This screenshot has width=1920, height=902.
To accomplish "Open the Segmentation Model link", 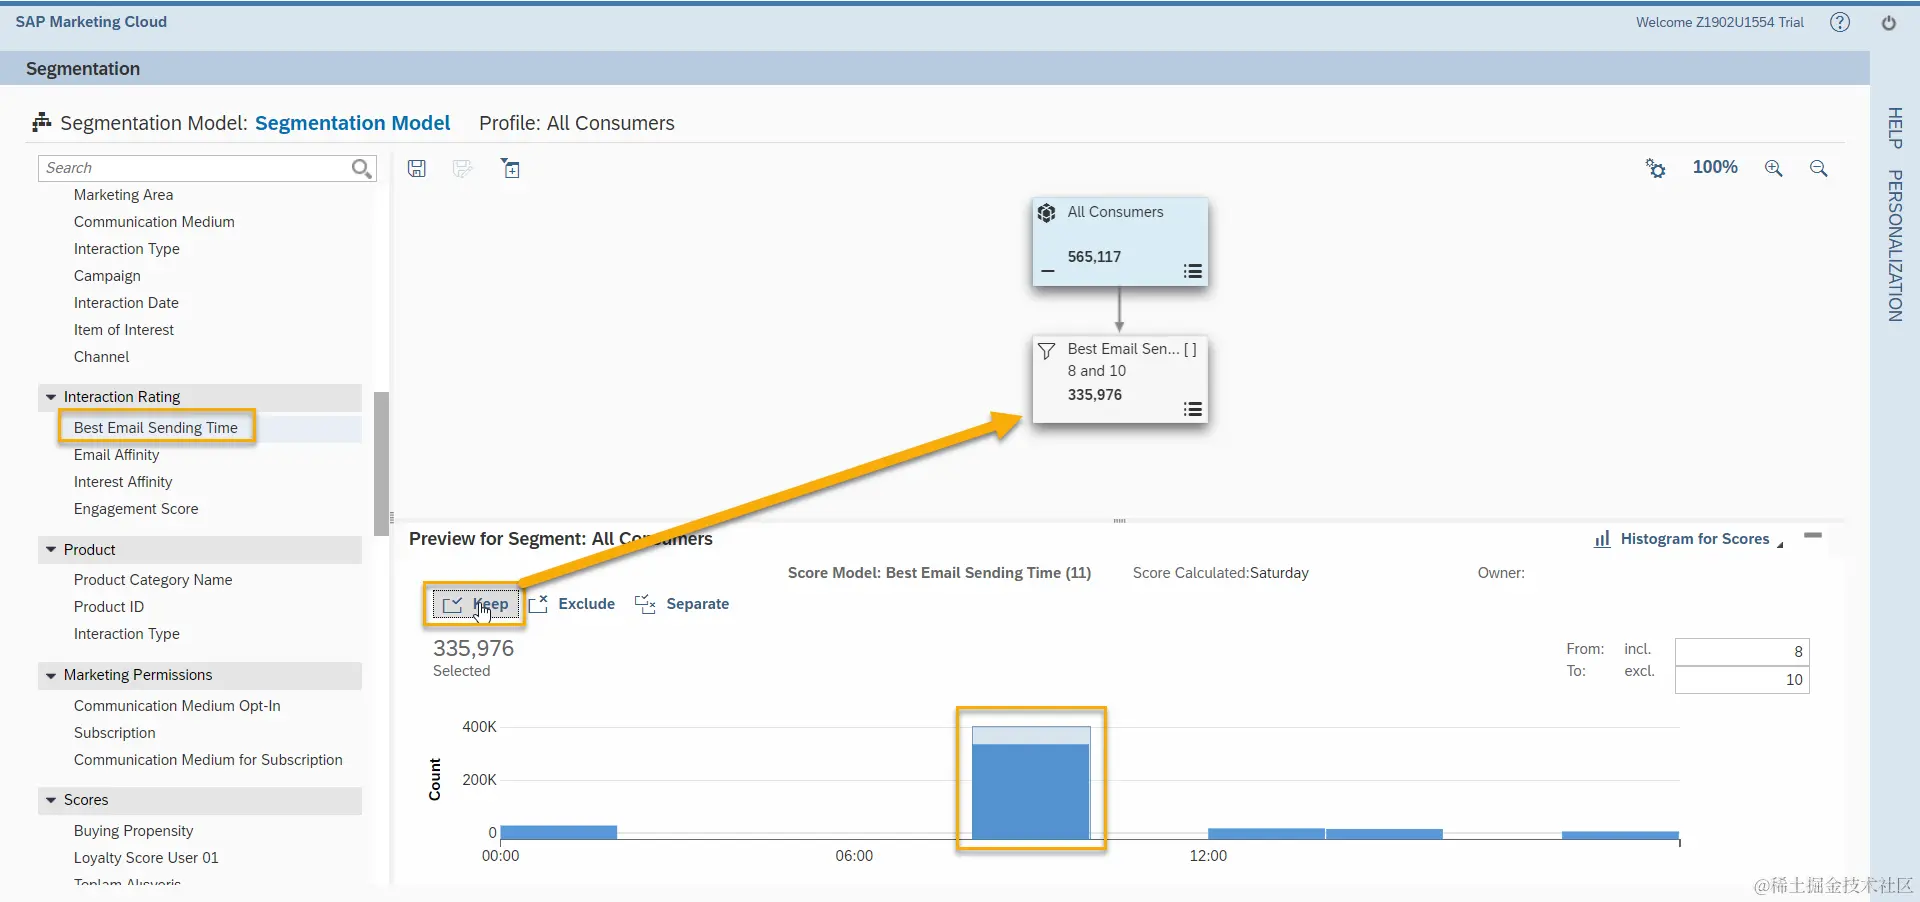I will pyautogui.click(x=352, y=123).
